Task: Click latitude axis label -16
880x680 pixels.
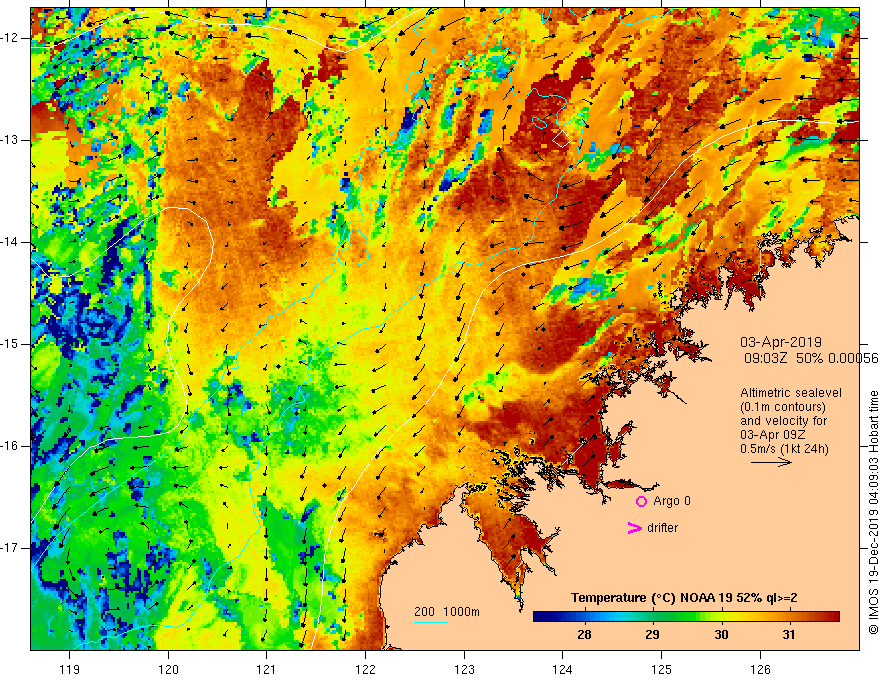Action: 10,446
